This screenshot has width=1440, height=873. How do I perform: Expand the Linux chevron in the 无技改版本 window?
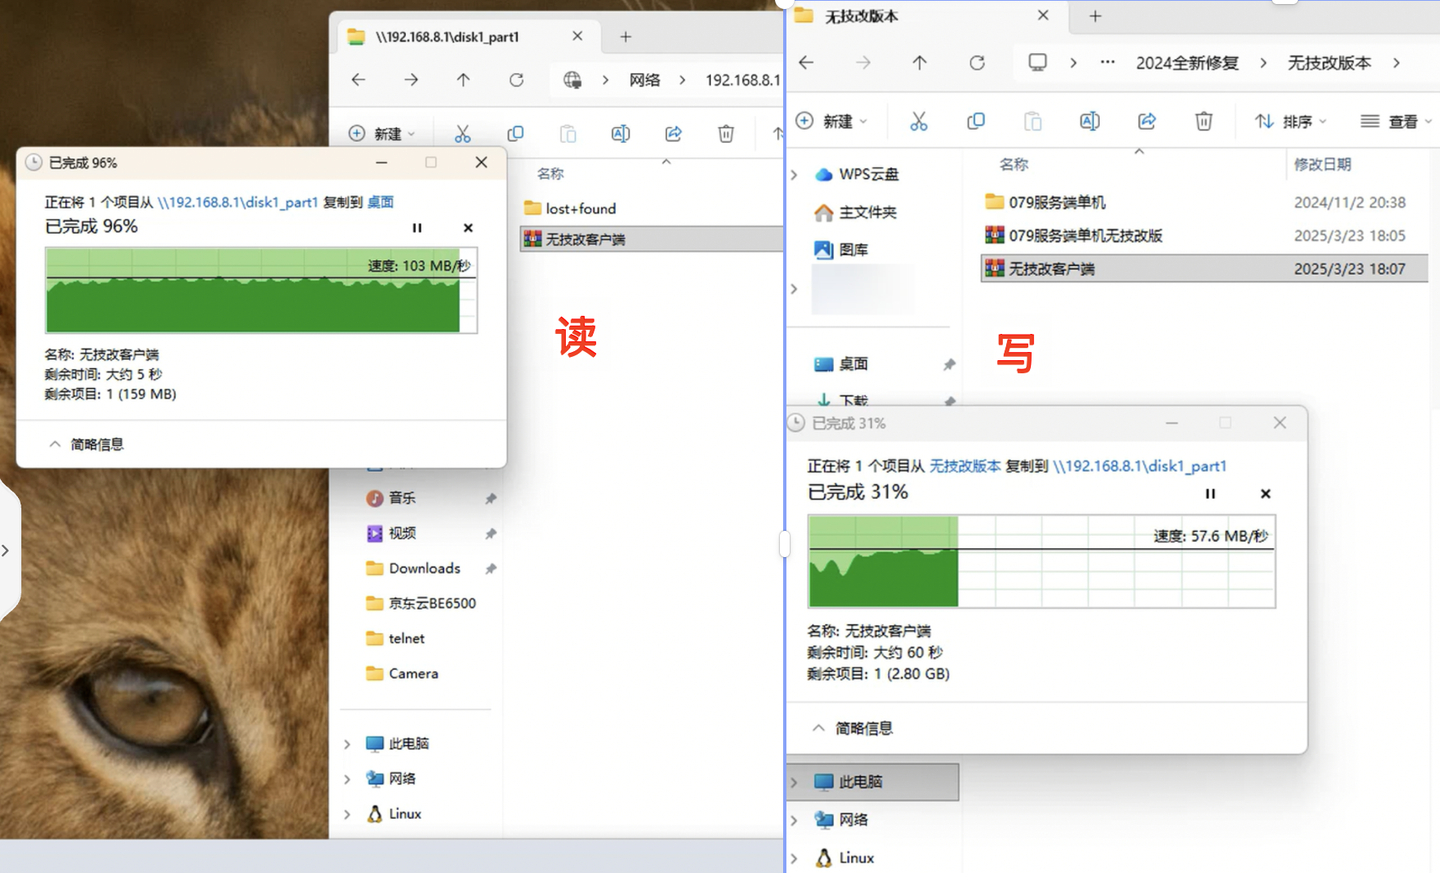[x=795, y=858]
